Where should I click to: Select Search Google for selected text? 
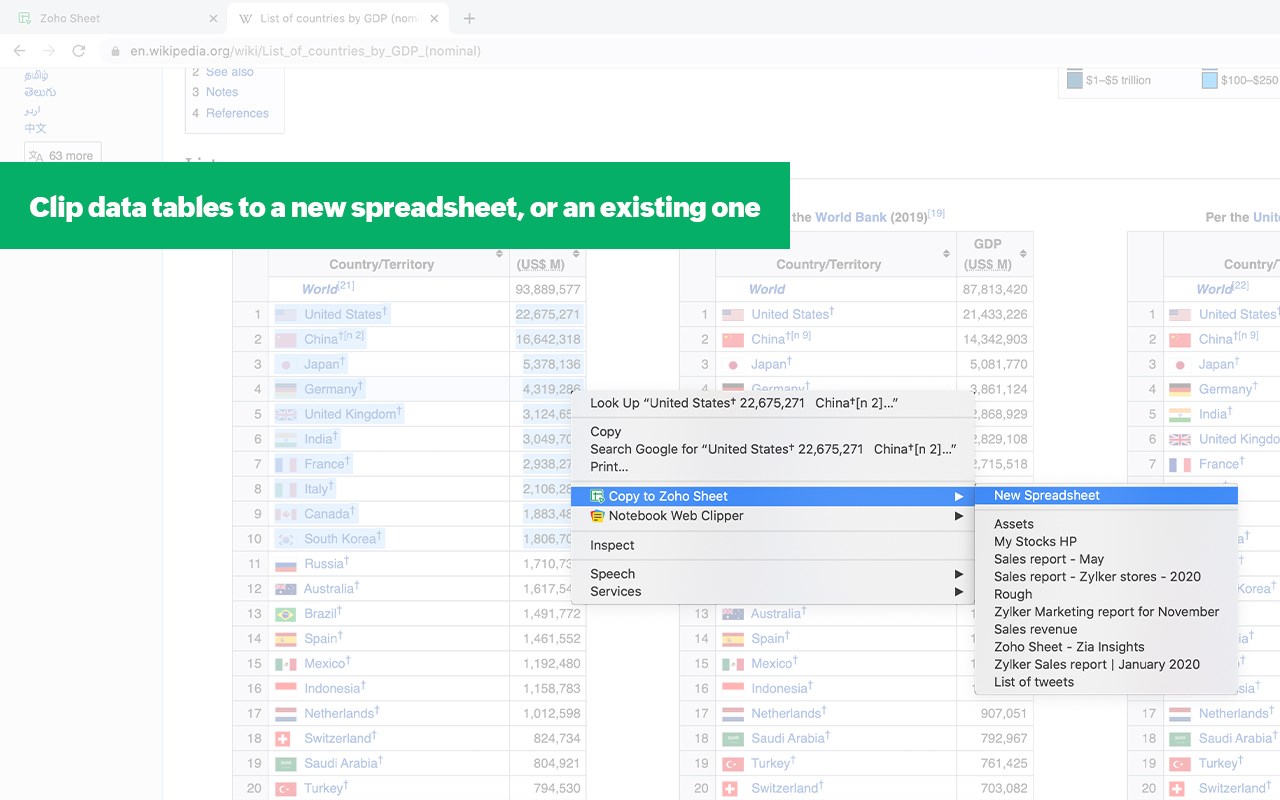[x=772, y=449]
